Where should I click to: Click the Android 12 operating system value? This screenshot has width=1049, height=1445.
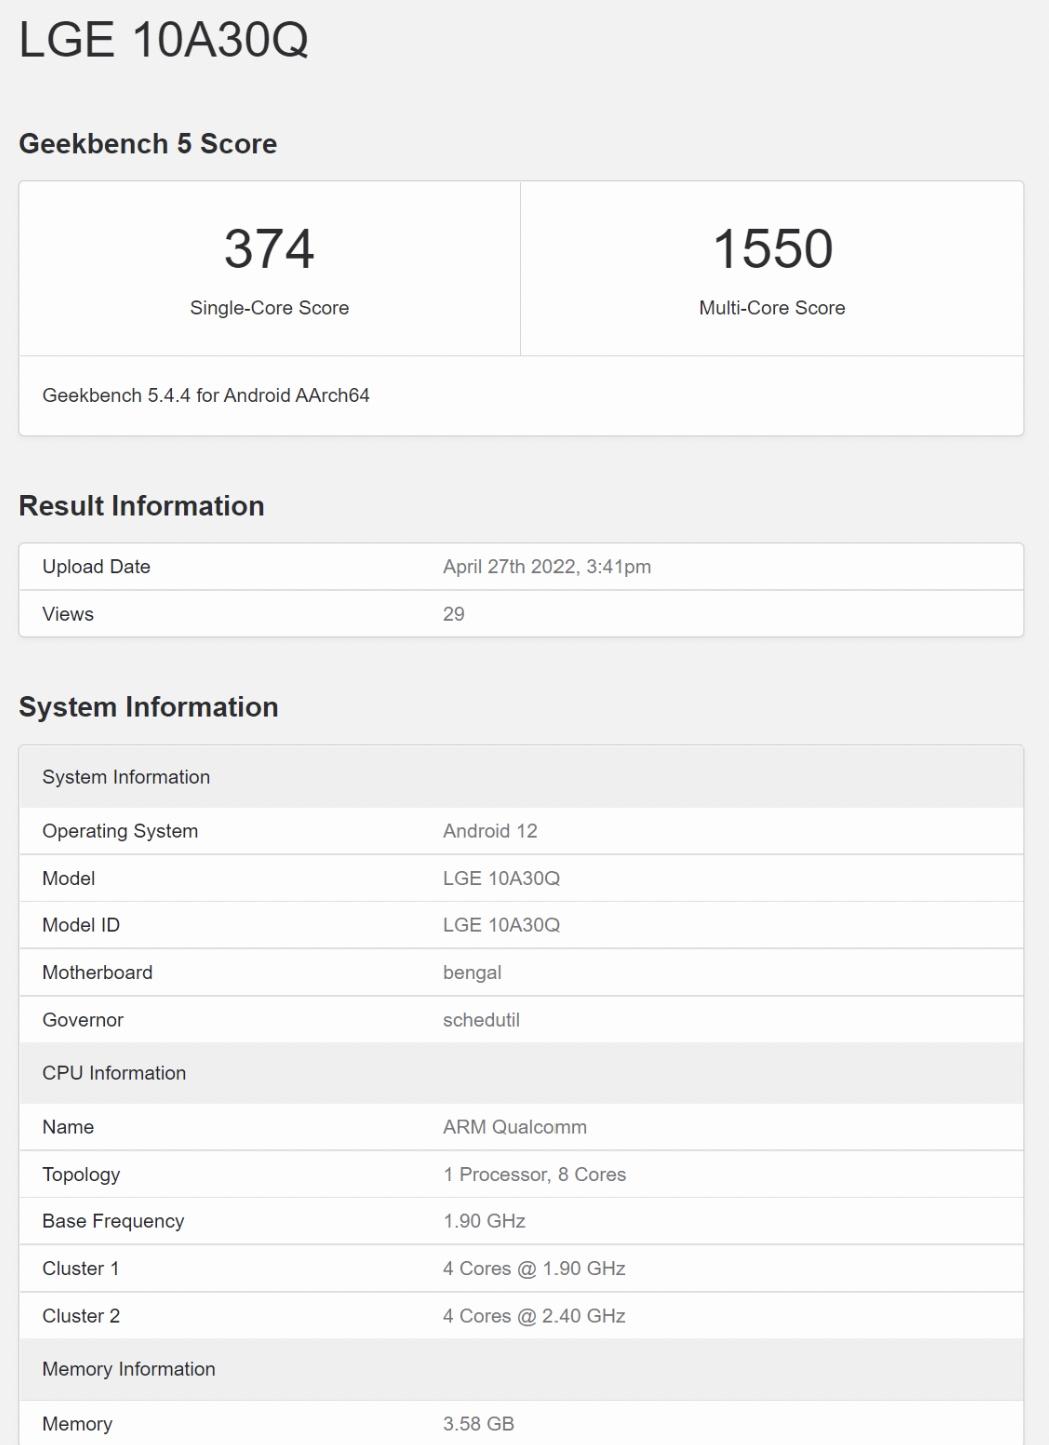point(490,831)
